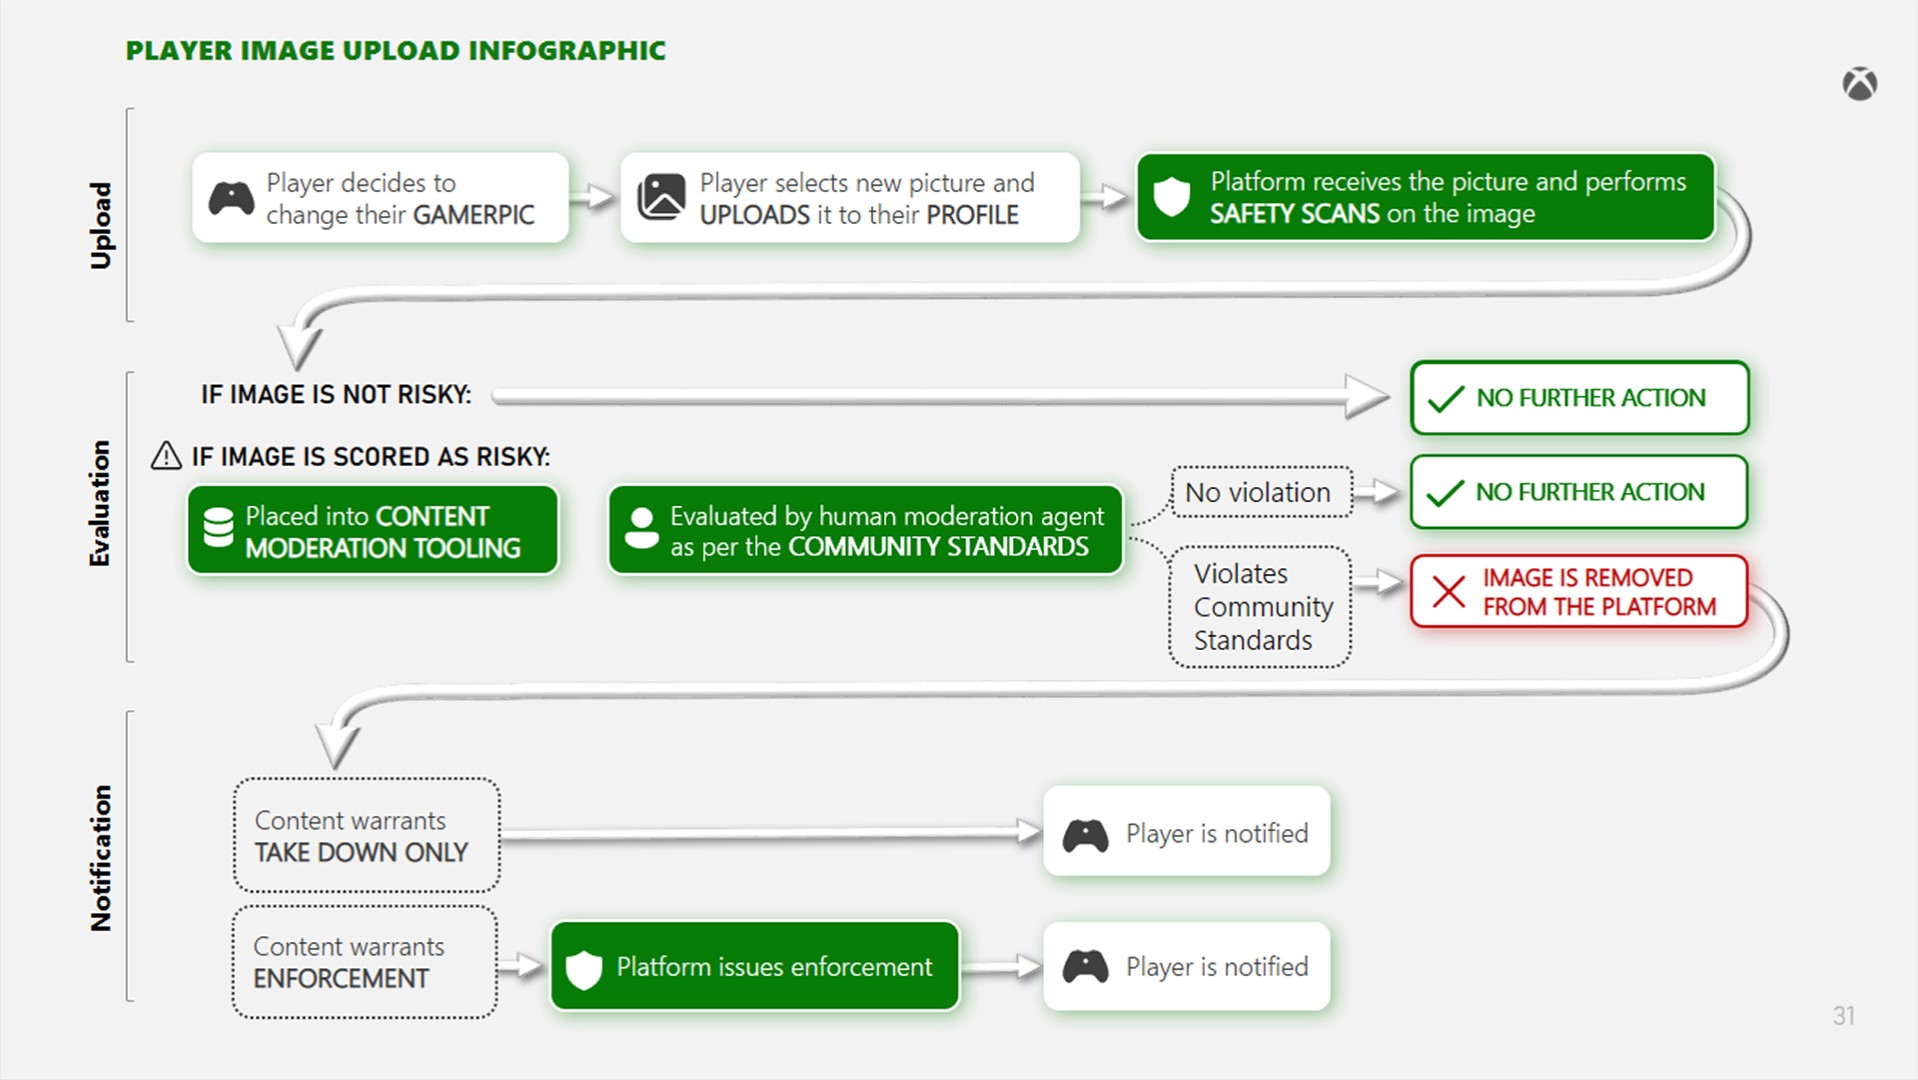This screenshot has width=1918, height=1080.
Task: Click the Content Warrants Enforcement box
Action: (364, 963)
